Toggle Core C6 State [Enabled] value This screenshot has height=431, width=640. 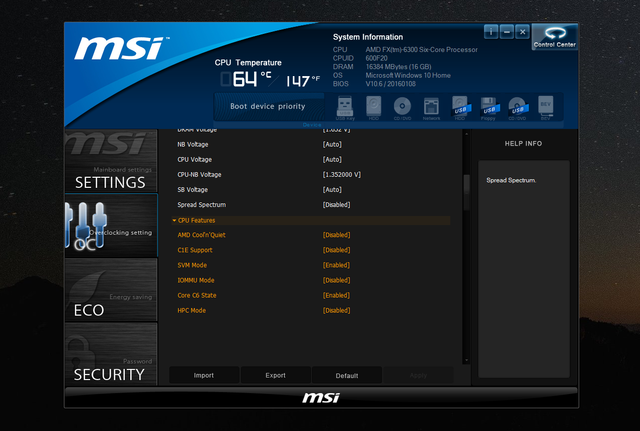(337, 295)
